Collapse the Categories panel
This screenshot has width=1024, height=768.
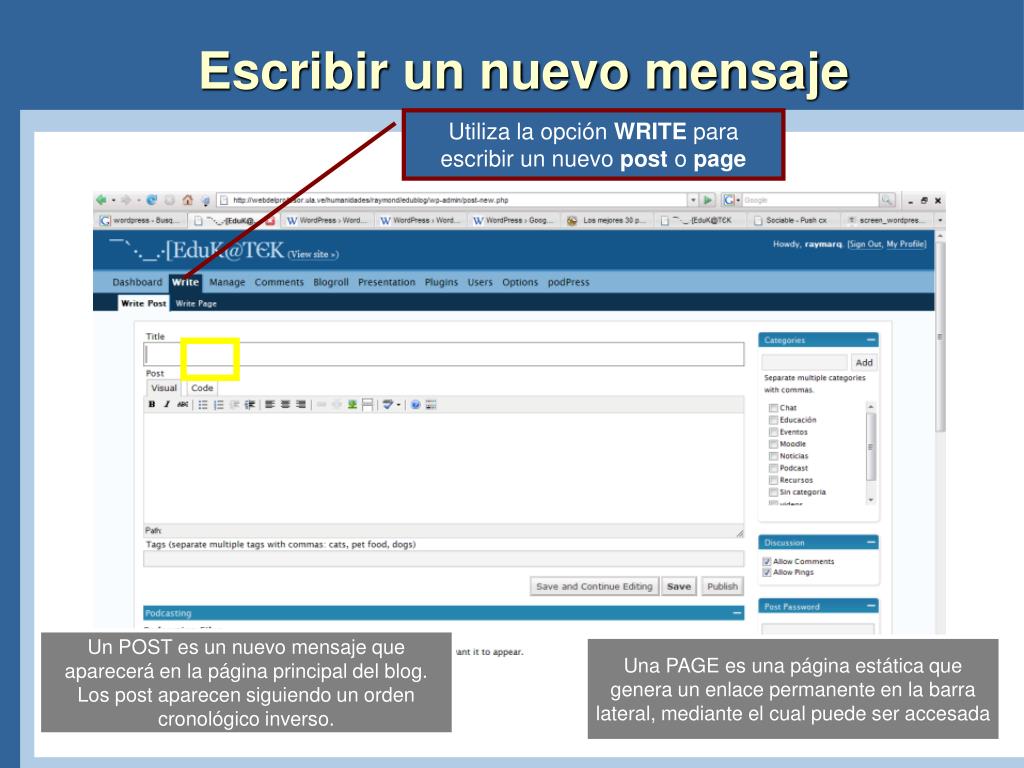(871, 340)
